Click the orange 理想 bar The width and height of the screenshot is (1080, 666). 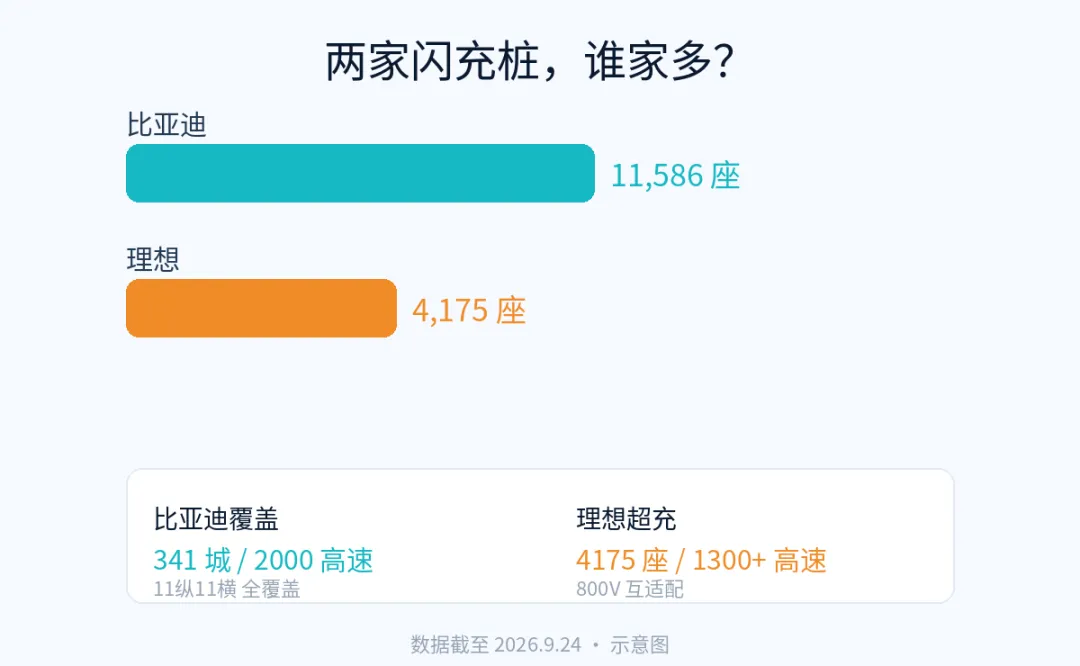click(x=262, y=308)
